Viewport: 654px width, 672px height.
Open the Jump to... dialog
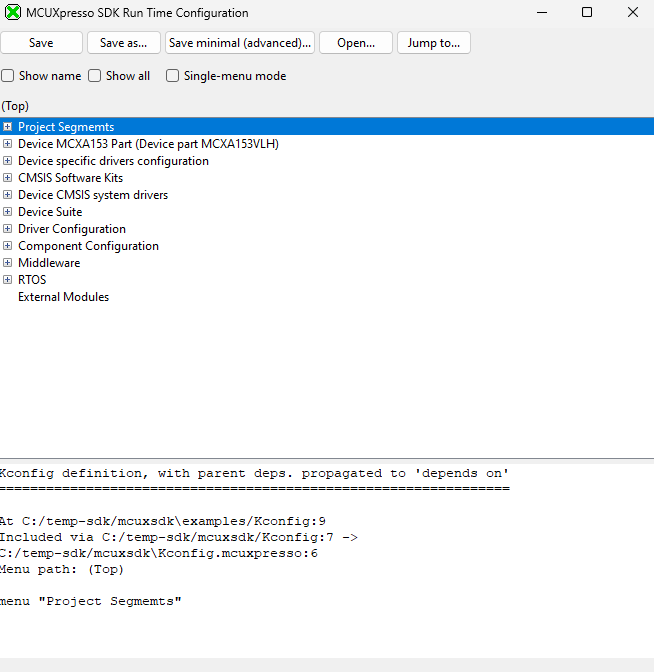[x=433, y=43]
